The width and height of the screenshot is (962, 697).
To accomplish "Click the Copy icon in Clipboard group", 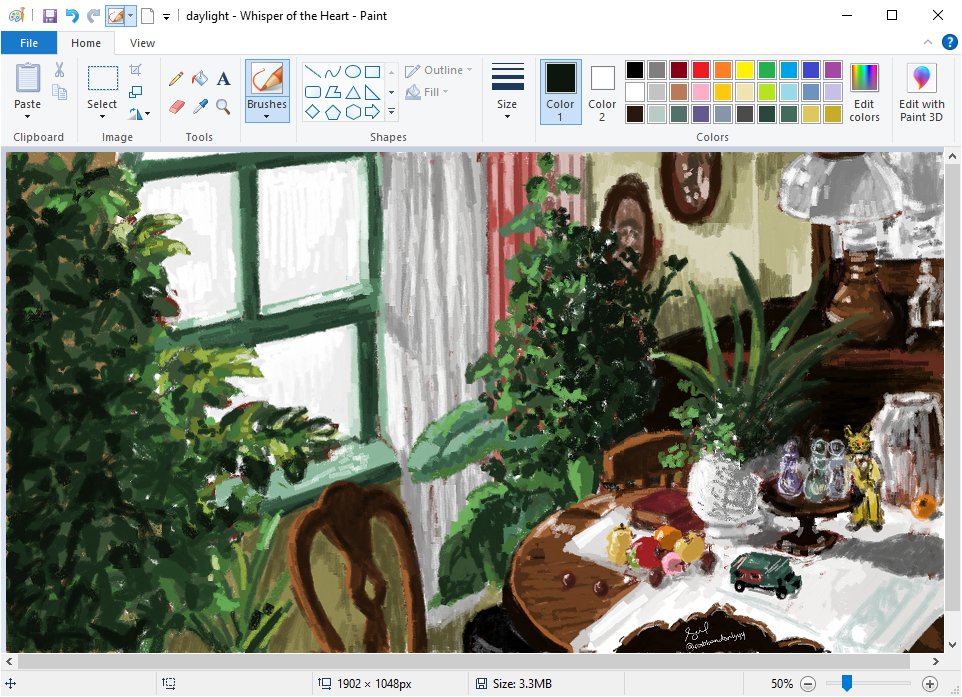I will pyautogui.click(x=60, y=92).
